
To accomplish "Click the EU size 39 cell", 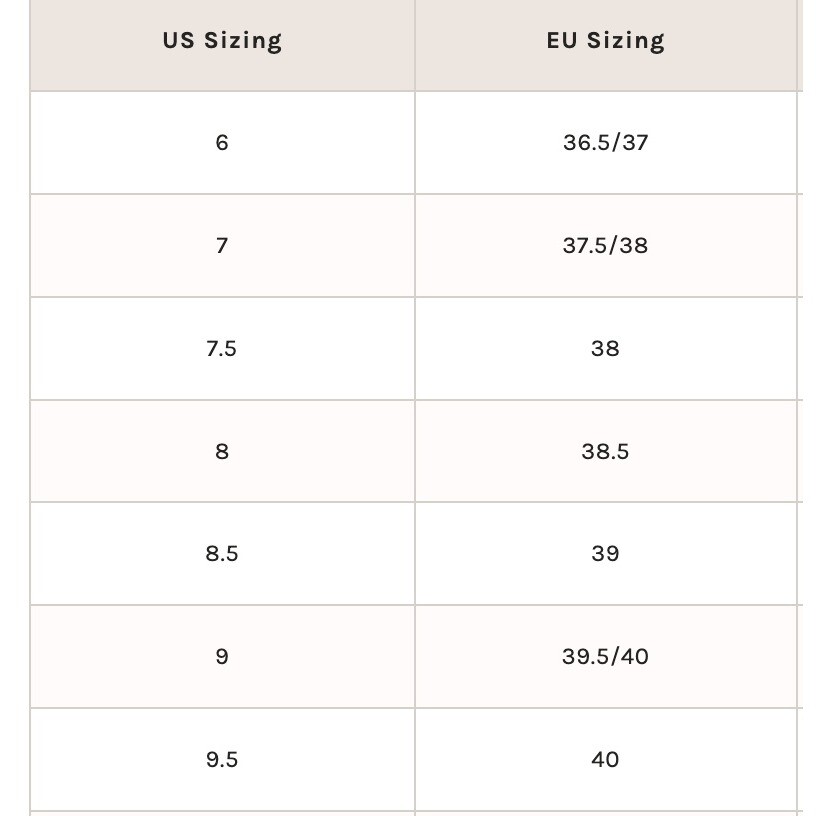I will click(x=605, y=554).
